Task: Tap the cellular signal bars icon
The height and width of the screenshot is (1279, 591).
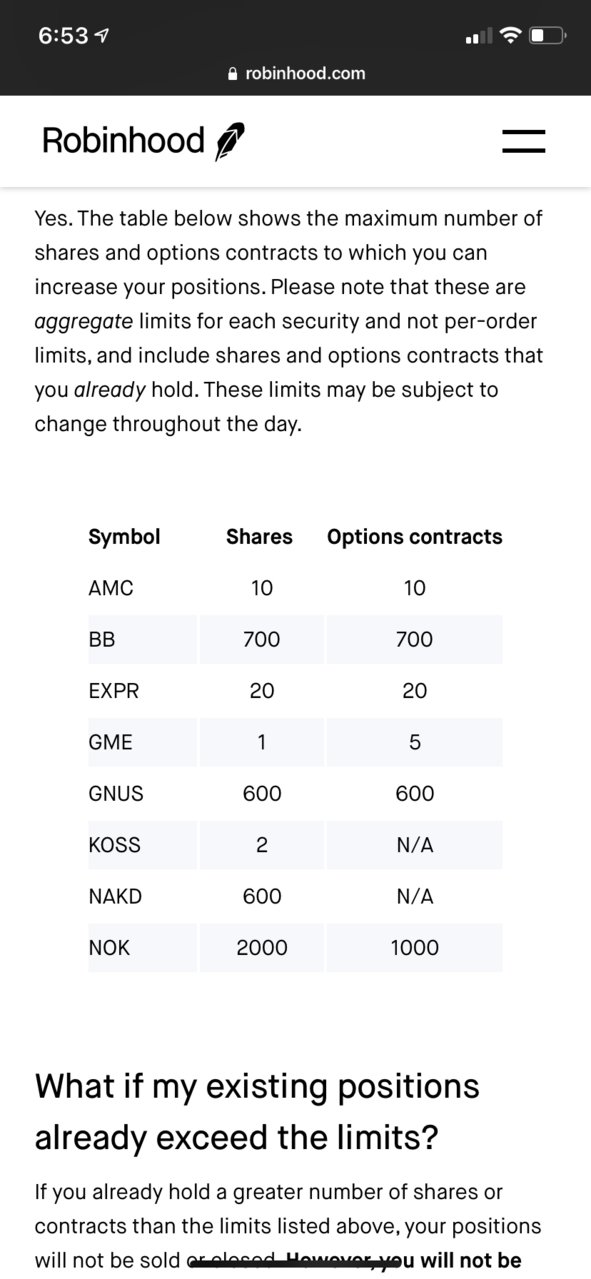Action: (x=480, y=37)
